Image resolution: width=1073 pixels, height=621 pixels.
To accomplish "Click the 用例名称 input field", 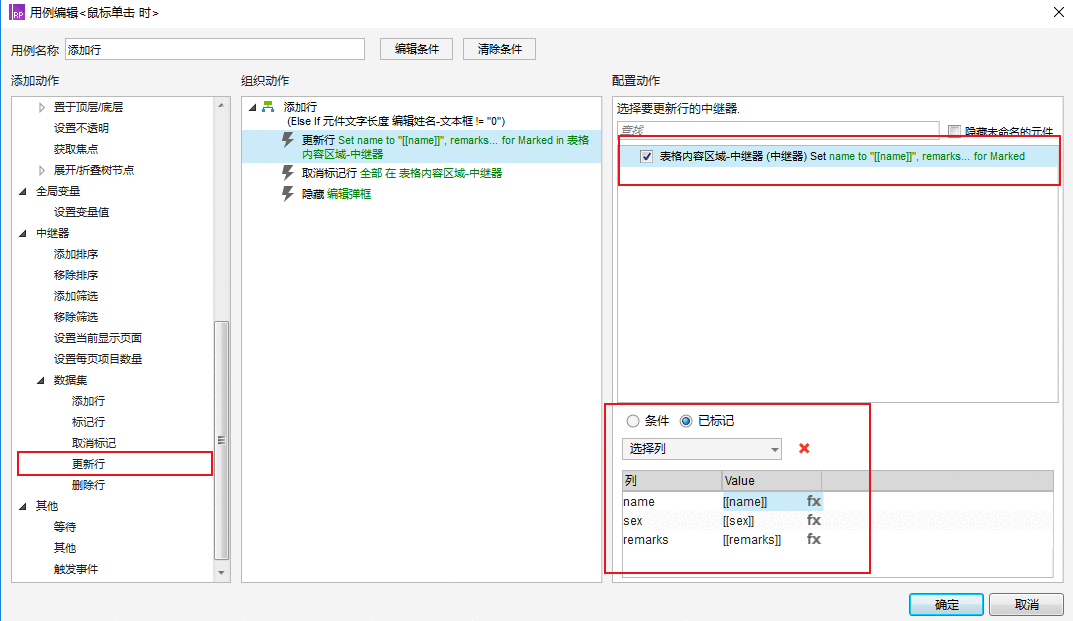I will click(x=215, y=49).
